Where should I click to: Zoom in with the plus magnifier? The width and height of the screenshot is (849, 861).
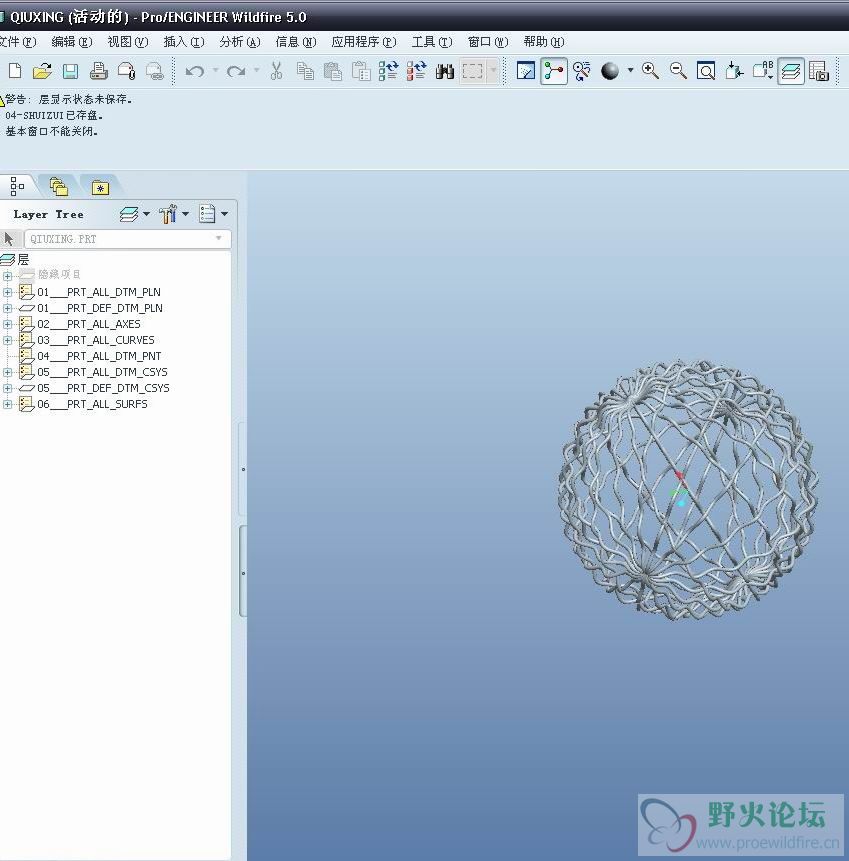(x=650, y=71)
